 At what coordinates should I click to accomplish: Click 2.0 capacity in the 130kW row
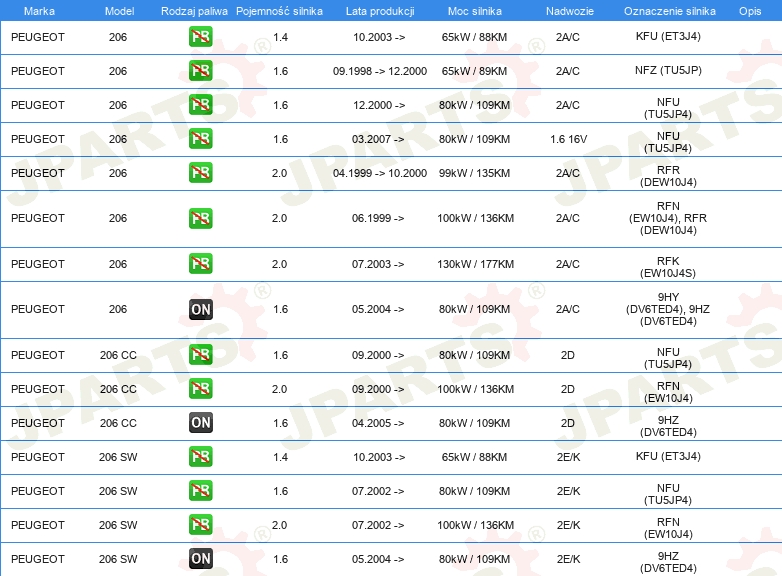pyautogui.click(x=279, y=264)
